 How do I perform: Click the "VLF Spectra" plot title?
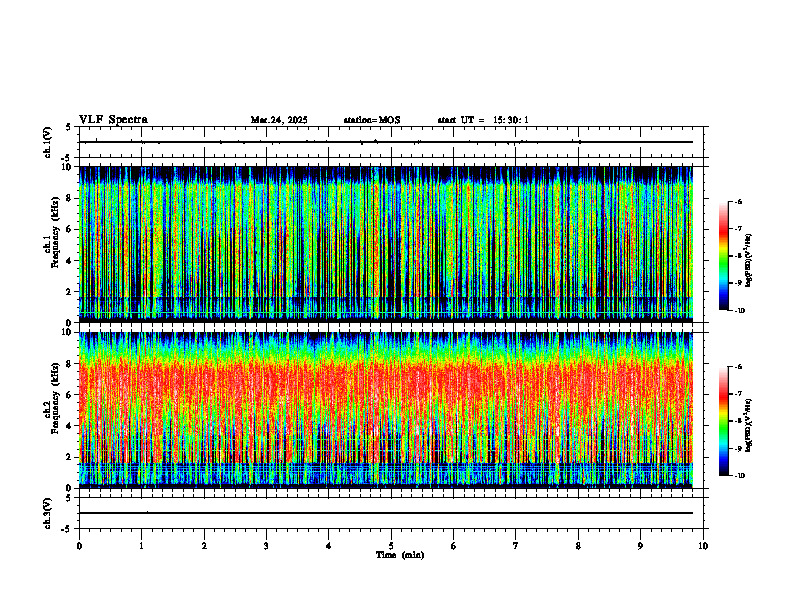[113, 120]
